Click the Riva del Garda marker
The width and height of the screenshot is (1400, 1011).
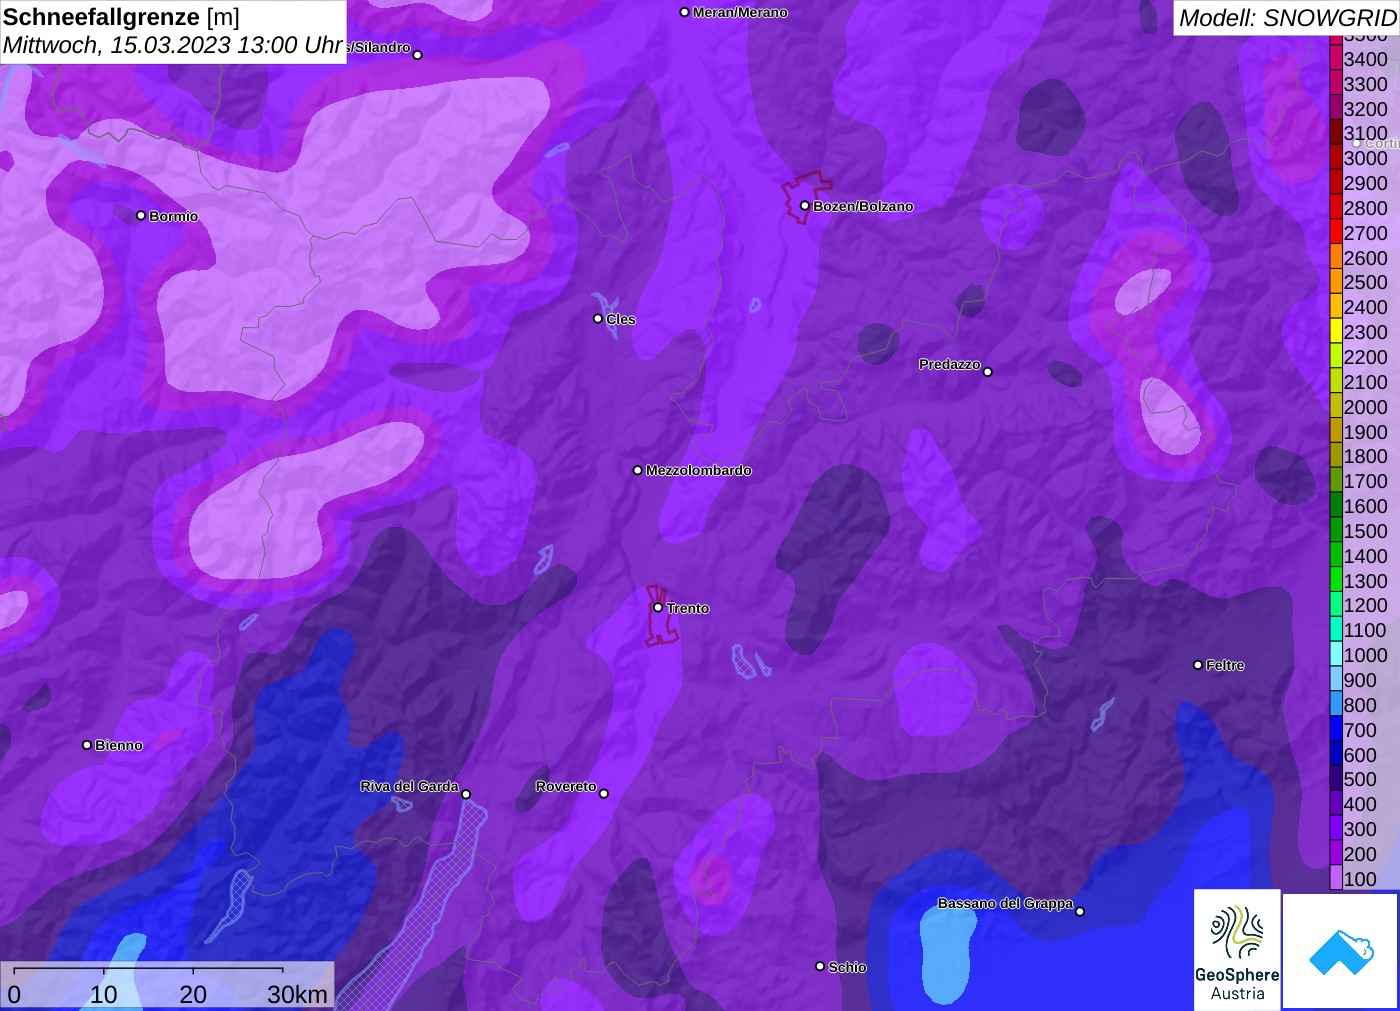[466, 794]
